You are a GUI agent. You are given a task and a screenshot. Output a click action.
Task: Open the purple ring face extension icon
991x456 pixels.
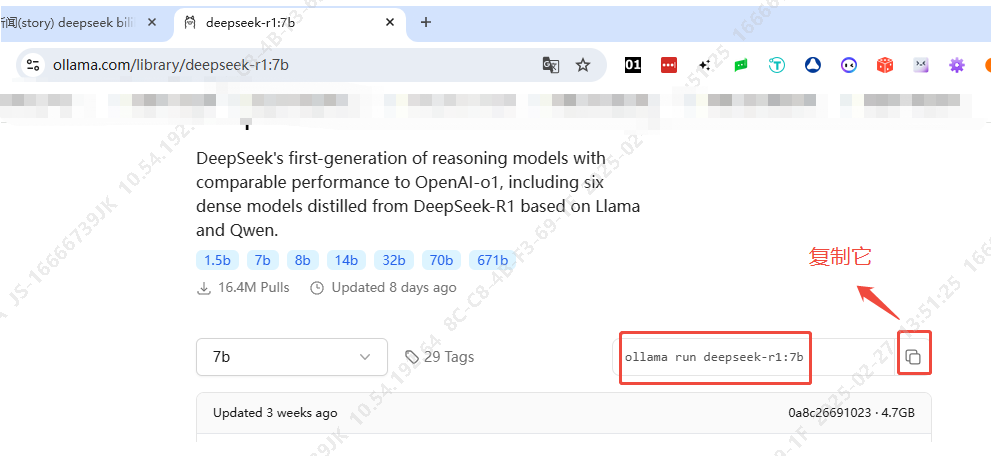pyautogui.click(x=849, y=64)
